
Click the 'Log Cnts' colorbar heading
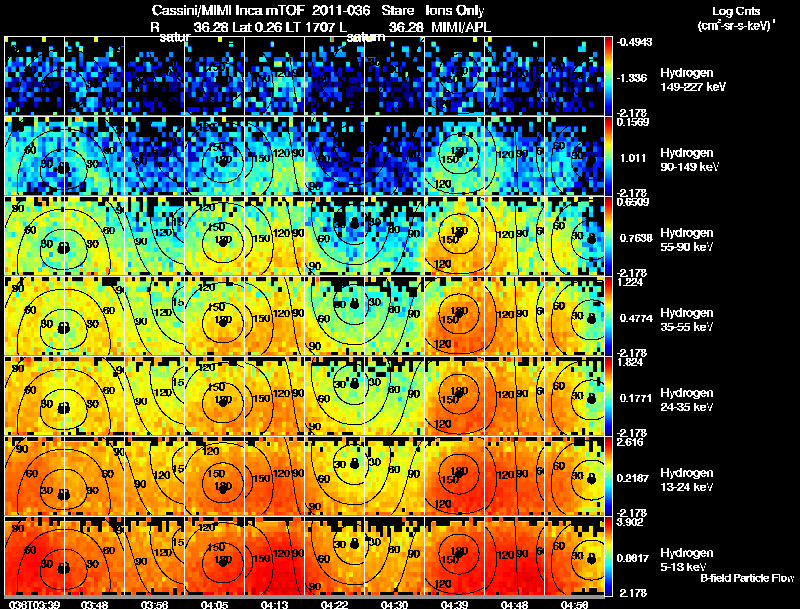(736, 11)
